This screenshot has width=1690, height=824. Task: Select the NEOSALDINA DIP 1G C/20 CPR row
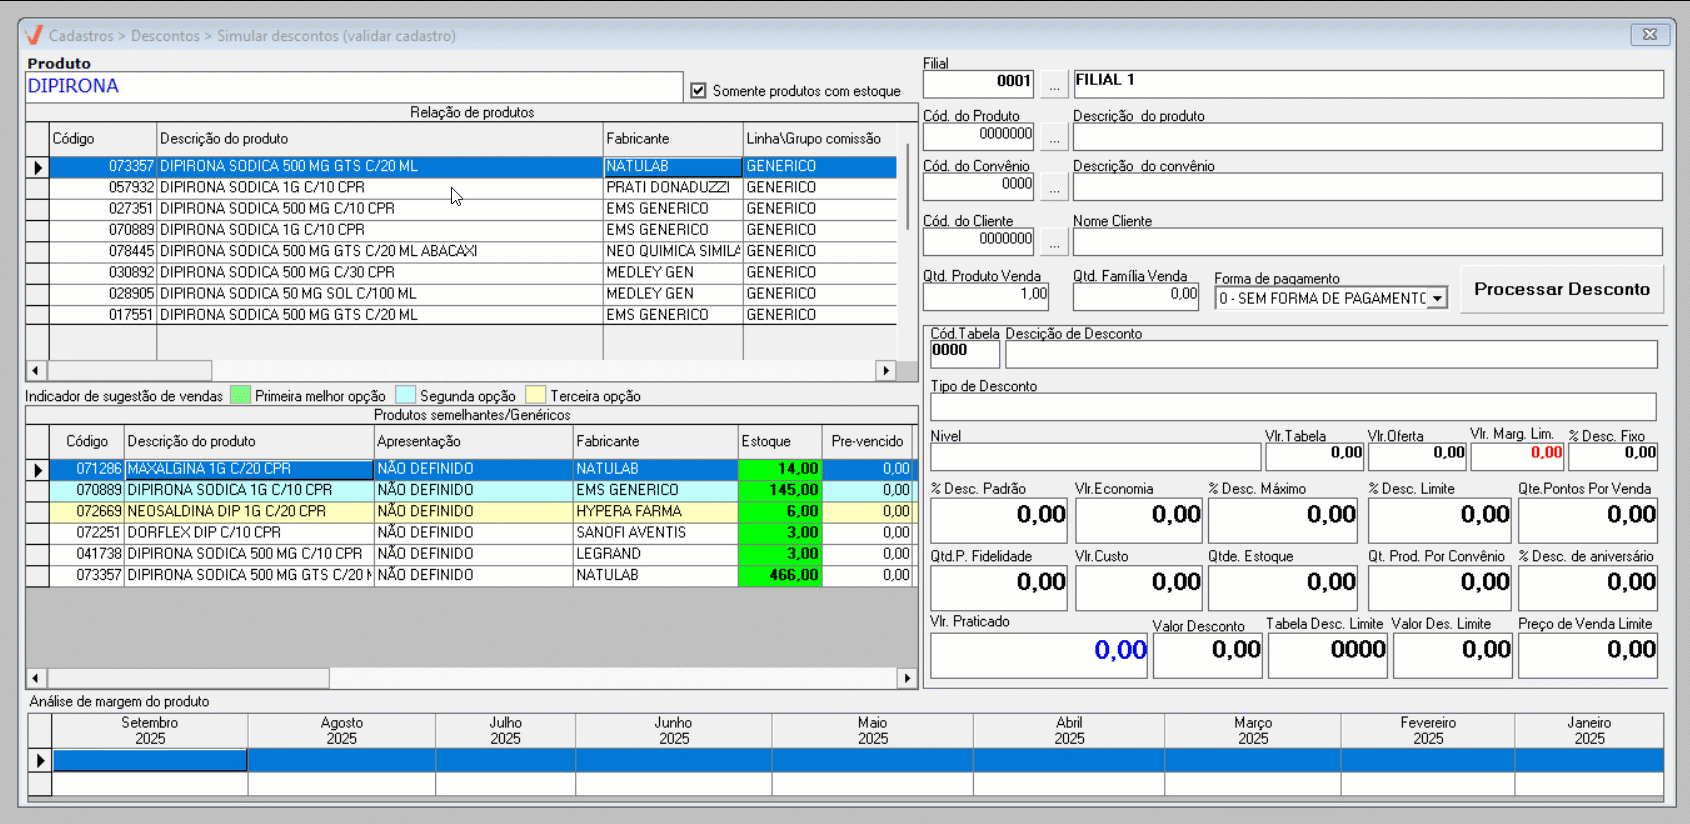pos(249,511)
